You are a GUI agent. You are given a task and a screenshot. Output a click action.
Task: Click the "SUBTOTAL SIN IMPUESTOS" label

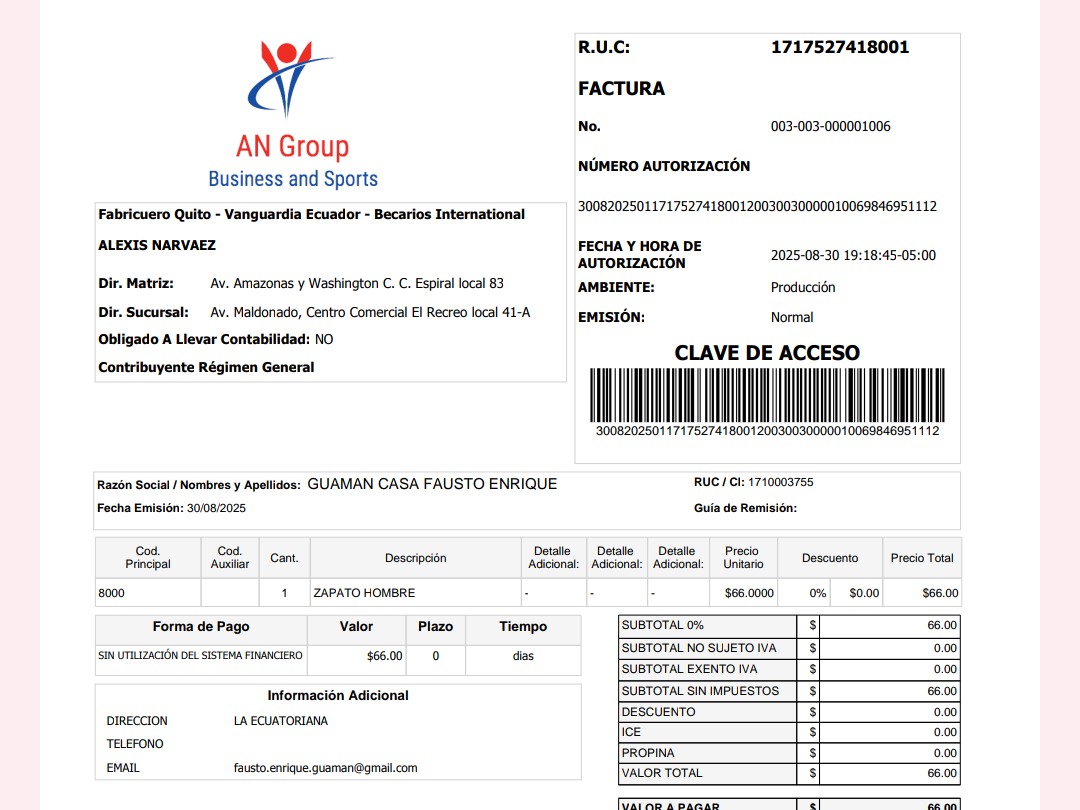click(x=700, y=691)
